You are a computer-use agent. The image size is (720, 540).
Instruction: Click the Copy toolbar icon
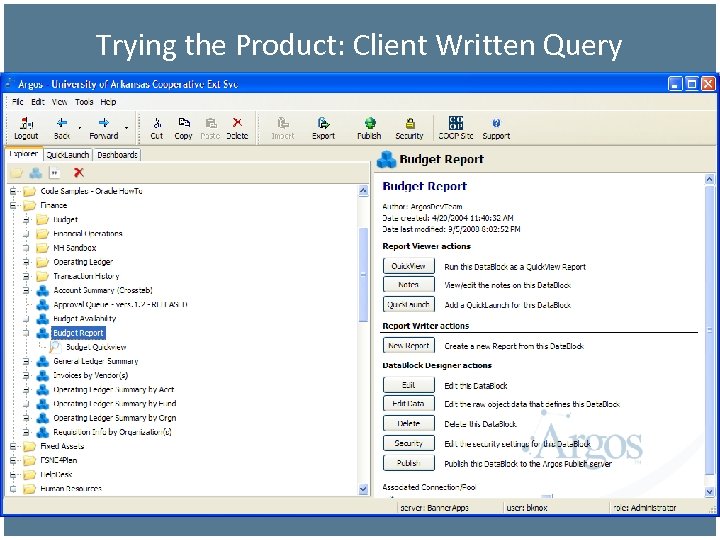184,123
